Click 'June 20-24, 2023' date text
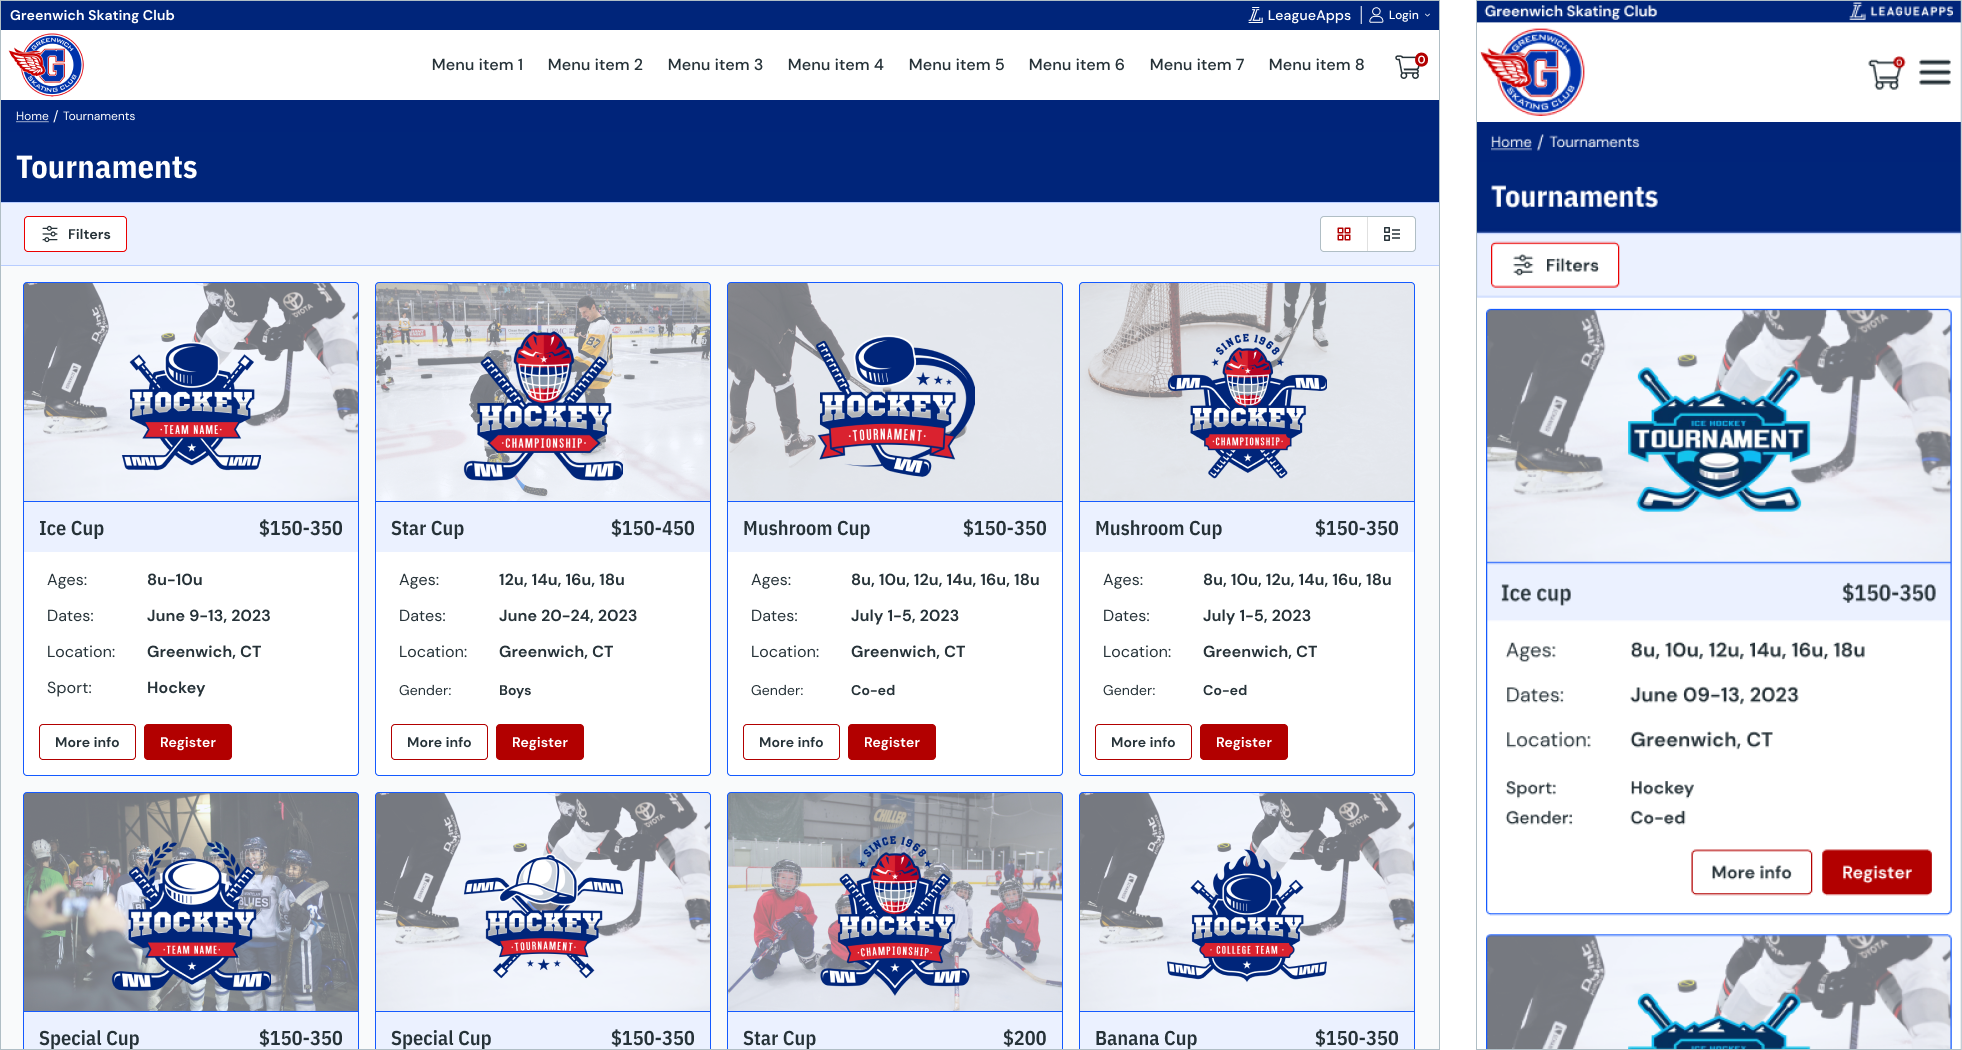 tap(568, 616)
